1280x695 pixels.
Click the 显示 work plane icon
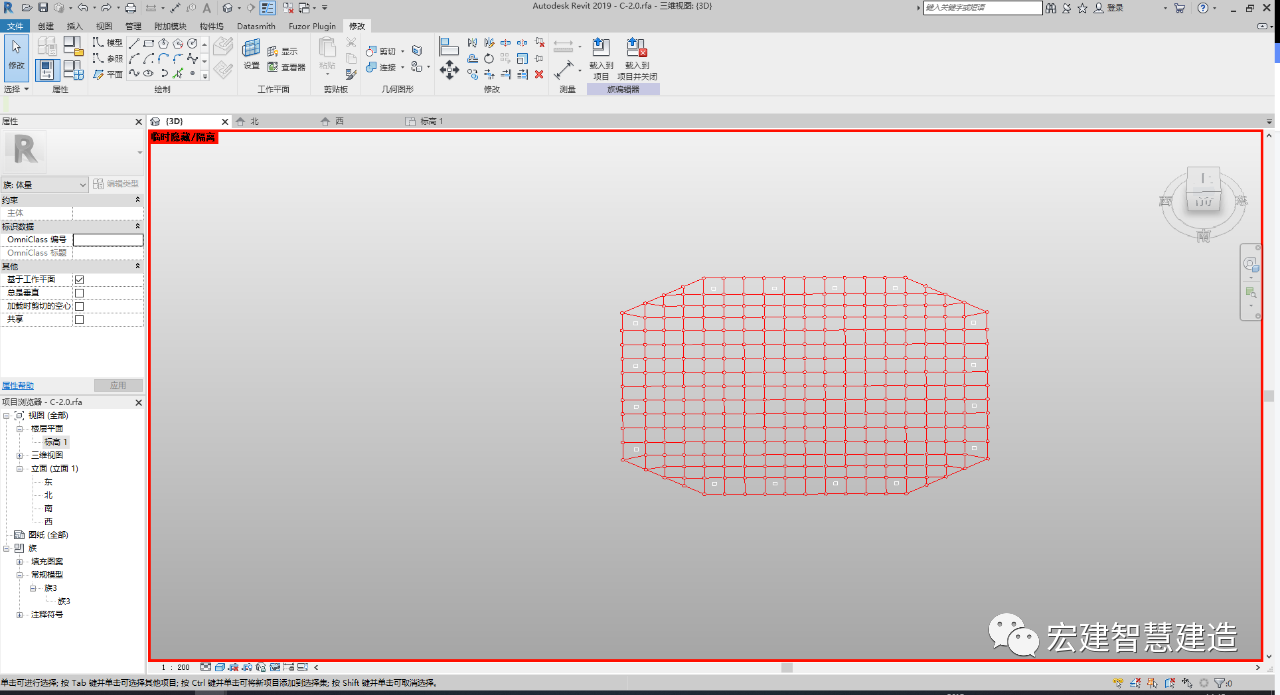pyautogui.click(x=282, y=51)
